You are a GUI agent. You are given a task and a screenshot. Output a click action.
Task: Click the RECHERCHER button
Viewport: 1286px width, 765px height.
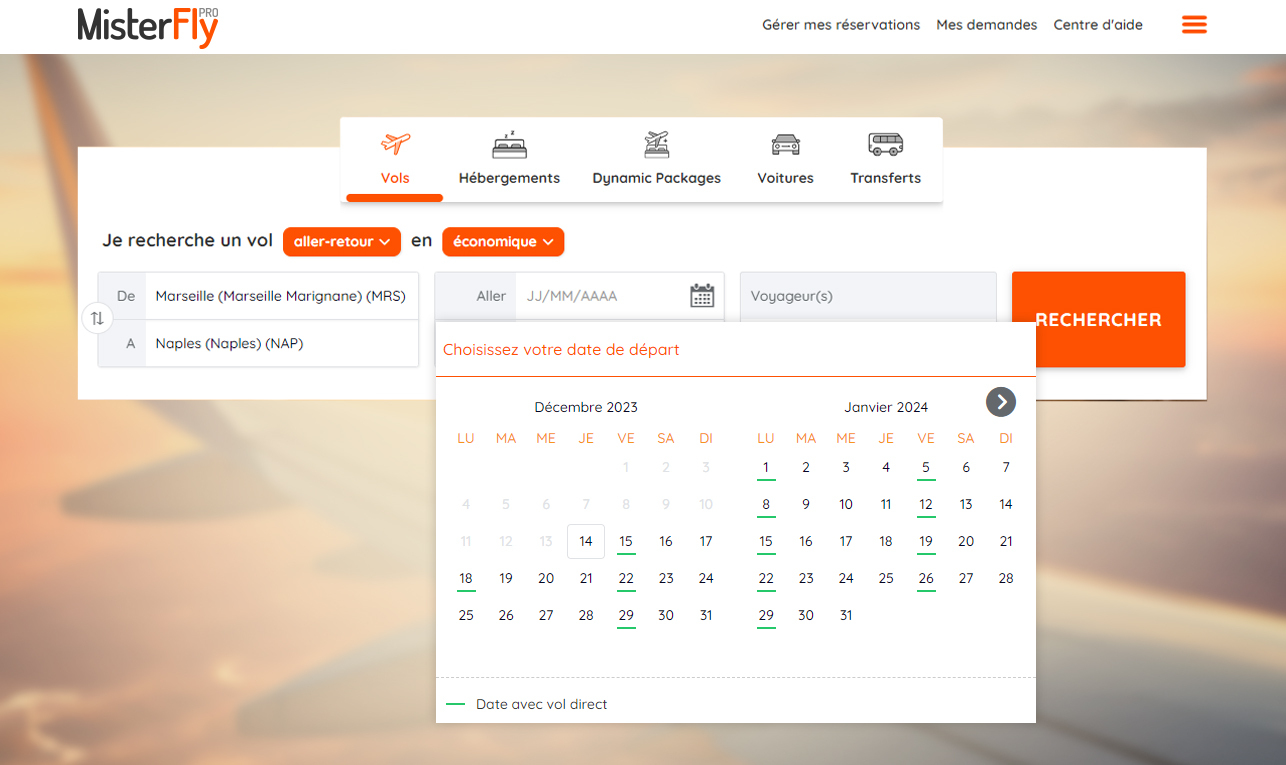[1098, 319]
